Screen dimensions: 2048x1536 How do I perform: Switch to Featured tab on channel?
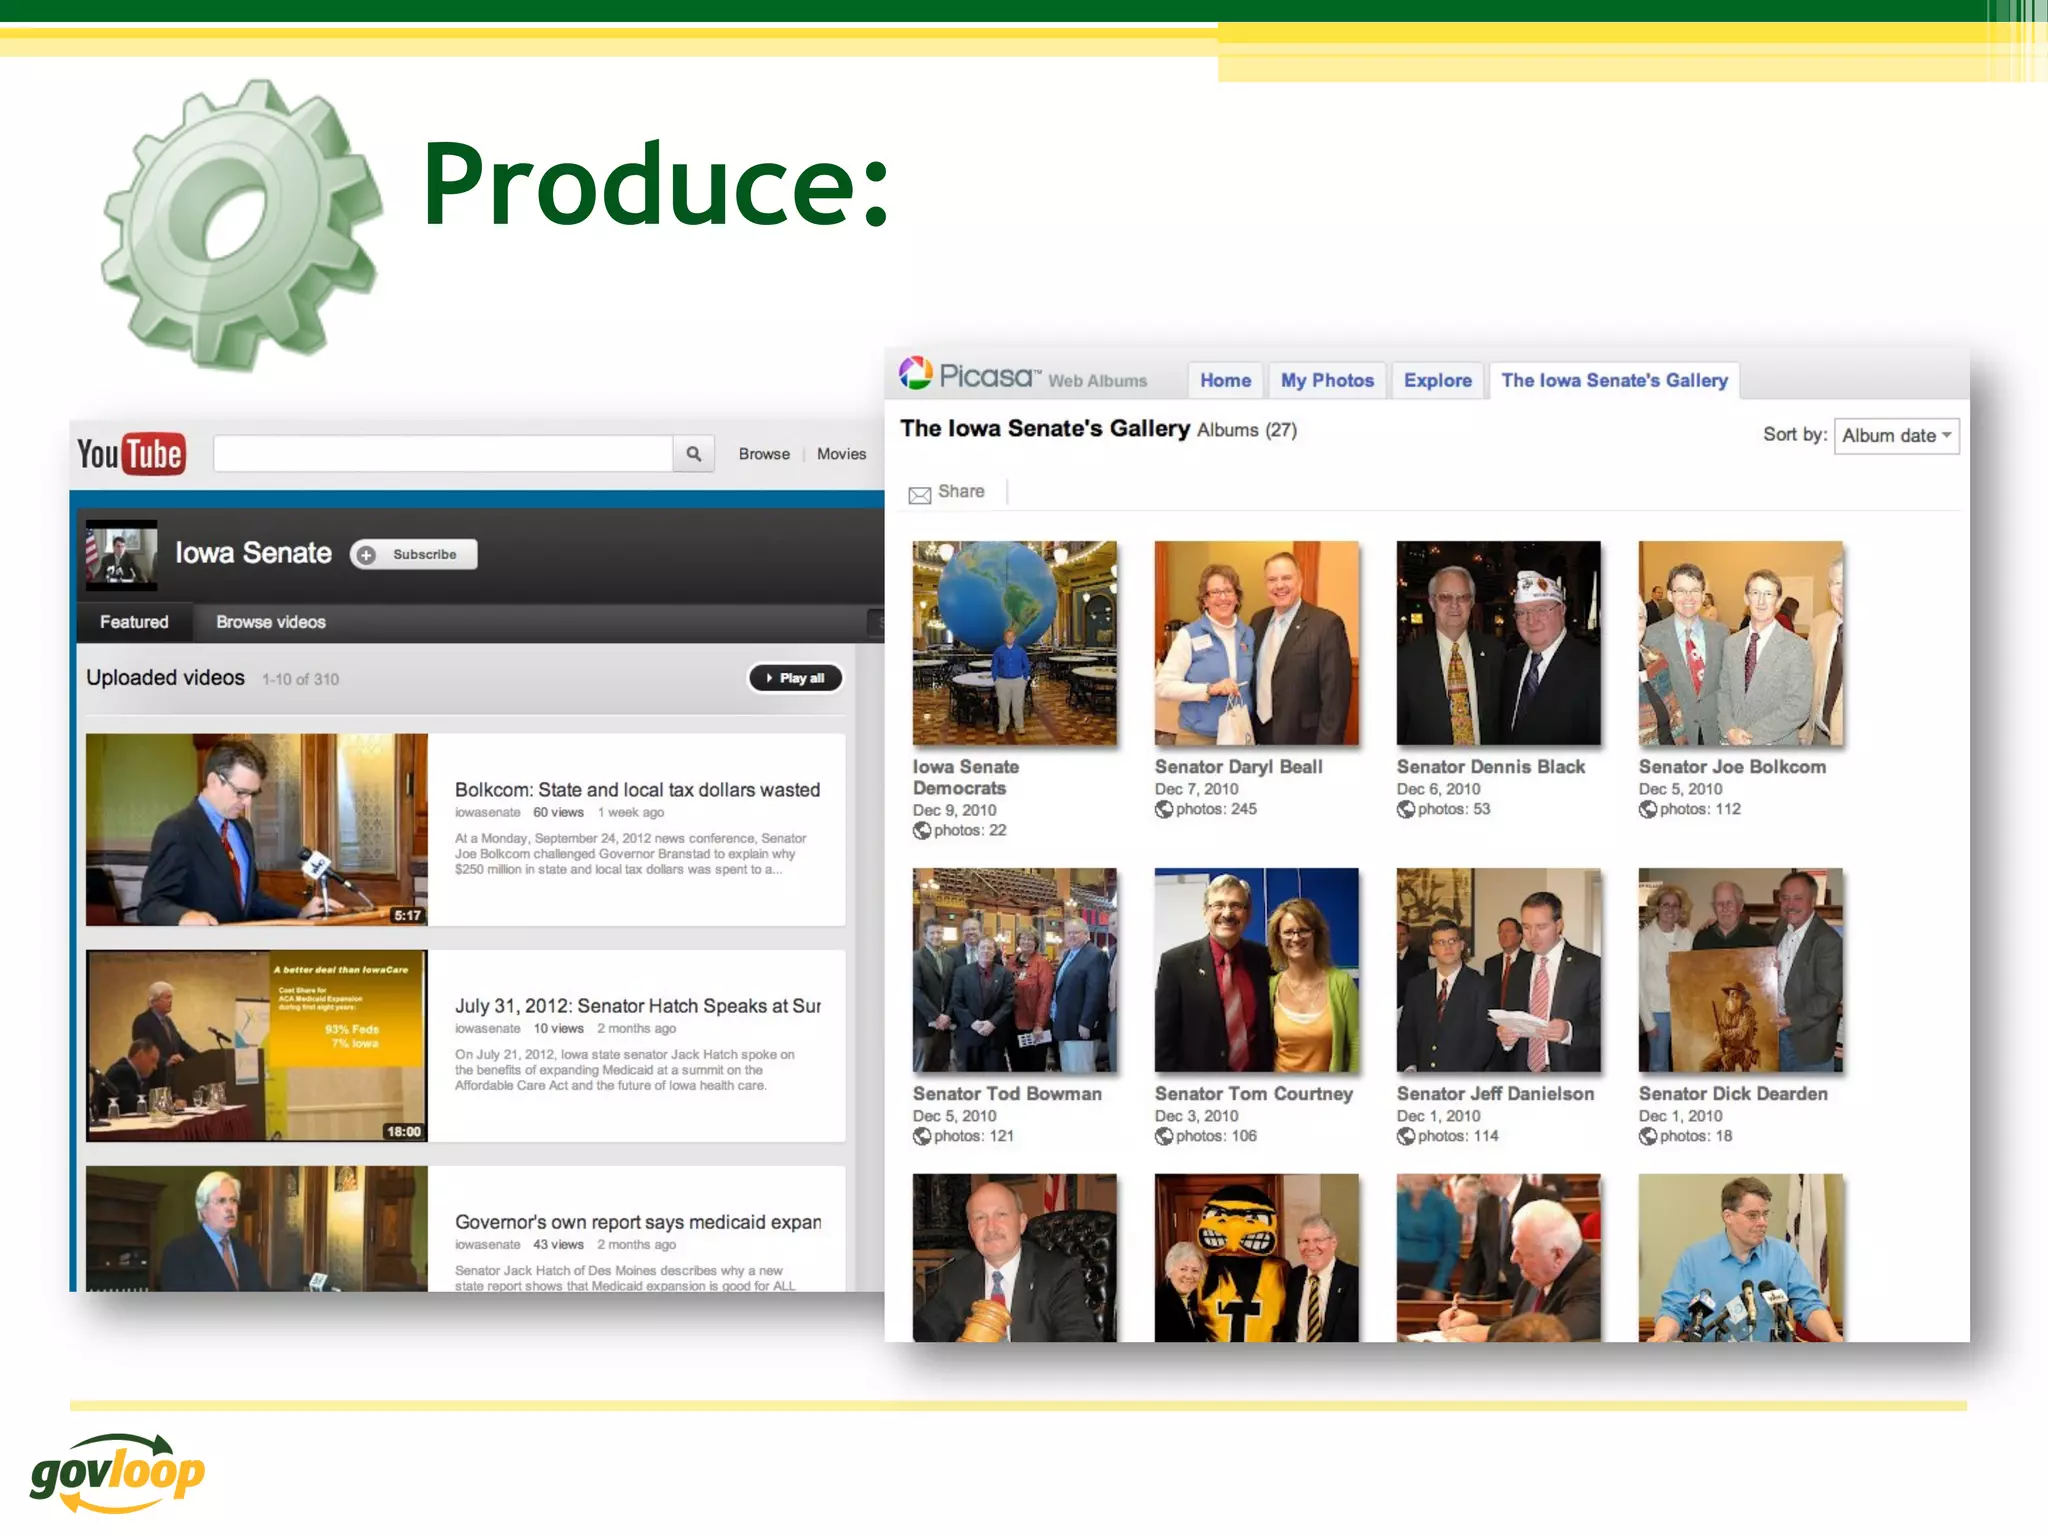pos(134,622)
